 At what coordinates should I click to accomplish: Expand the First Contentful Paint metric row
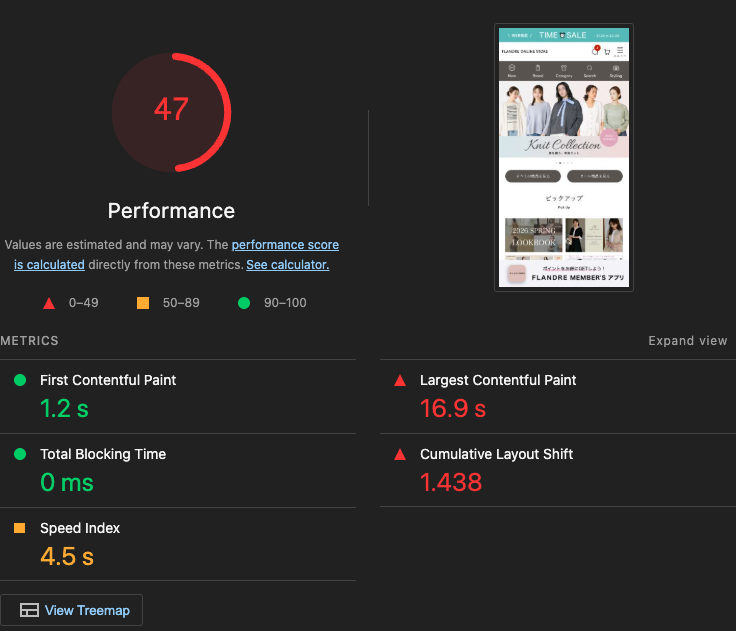click(x=108, y=380)
